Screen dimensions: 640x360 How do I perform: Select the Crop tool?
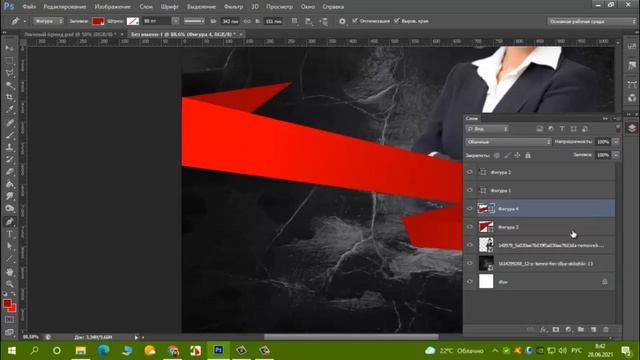tap(9, 98)
